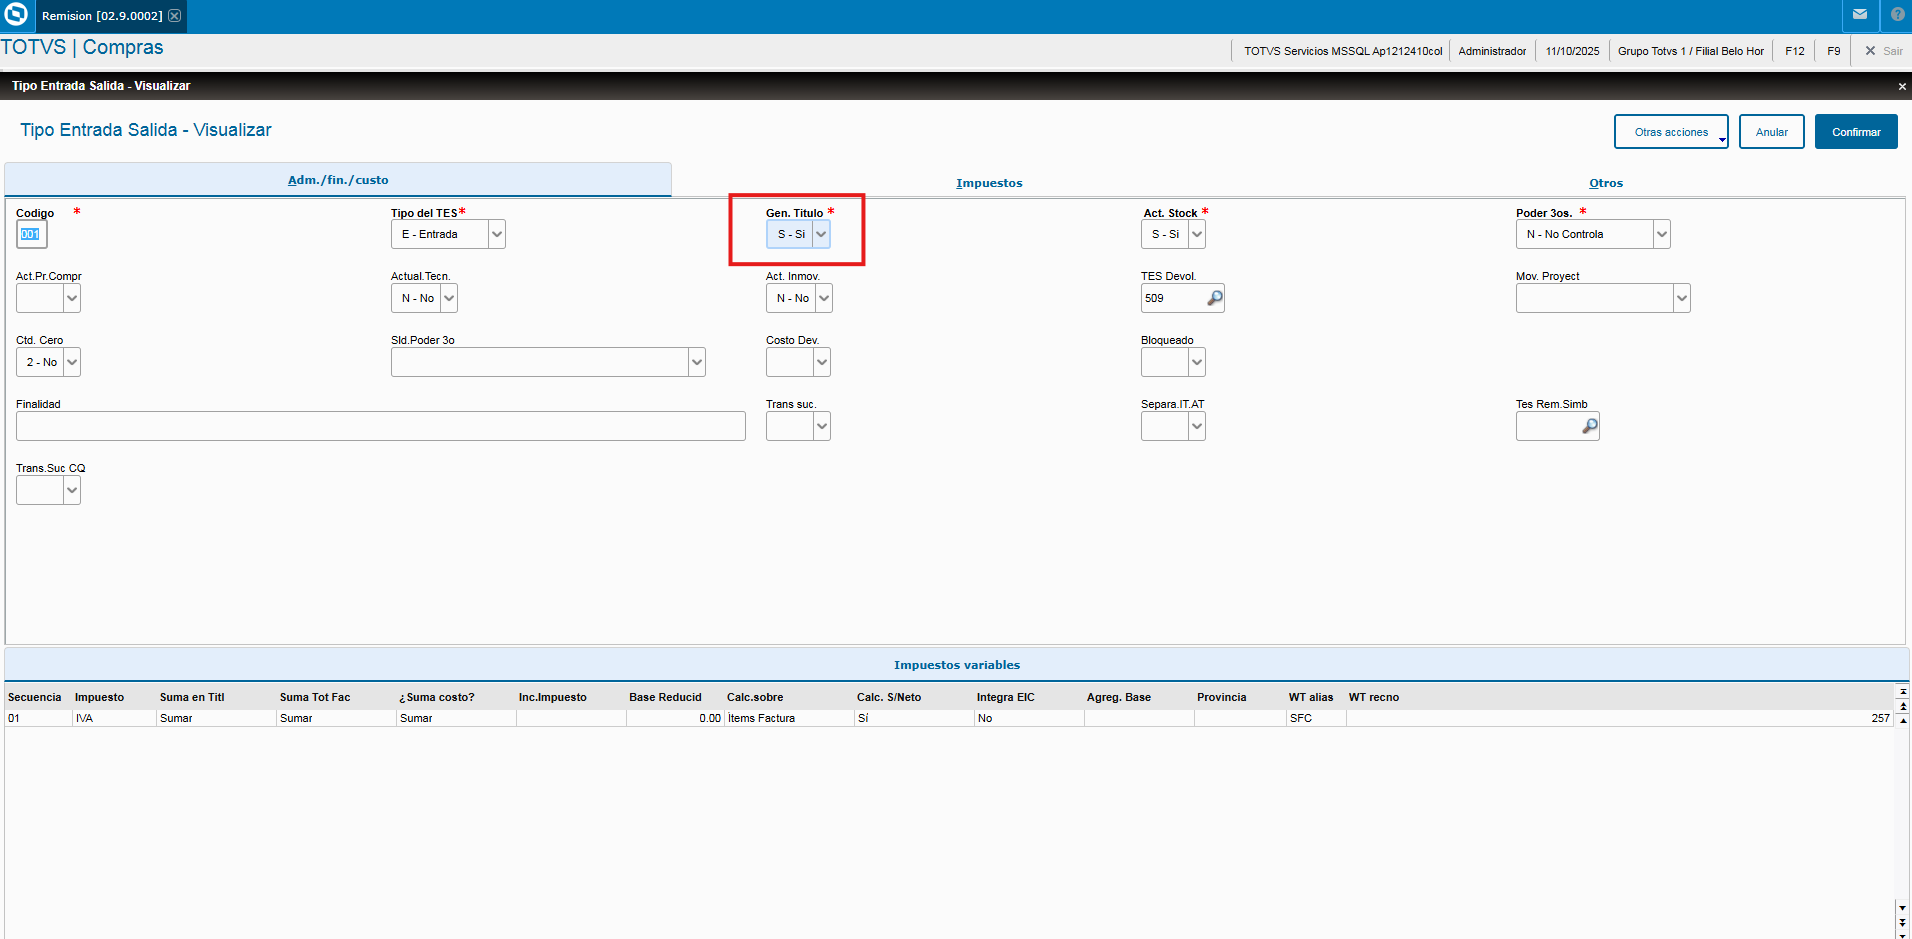This screenshot has width=1912, height=939.
Task: Click the Grupo Totvs 1 / Filial label
Action: 1690,51
